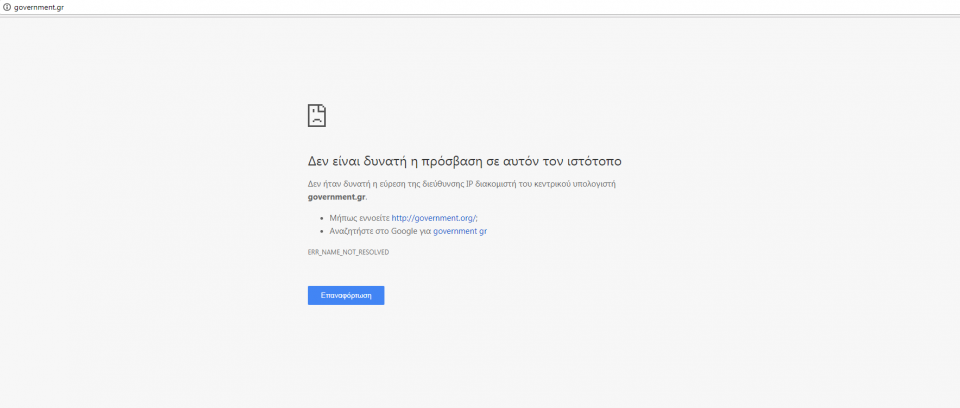Click the "Μήπως εννοείτε" suggestion text
This screenshot has width=960, height=408.
click(x=359, y=217)
